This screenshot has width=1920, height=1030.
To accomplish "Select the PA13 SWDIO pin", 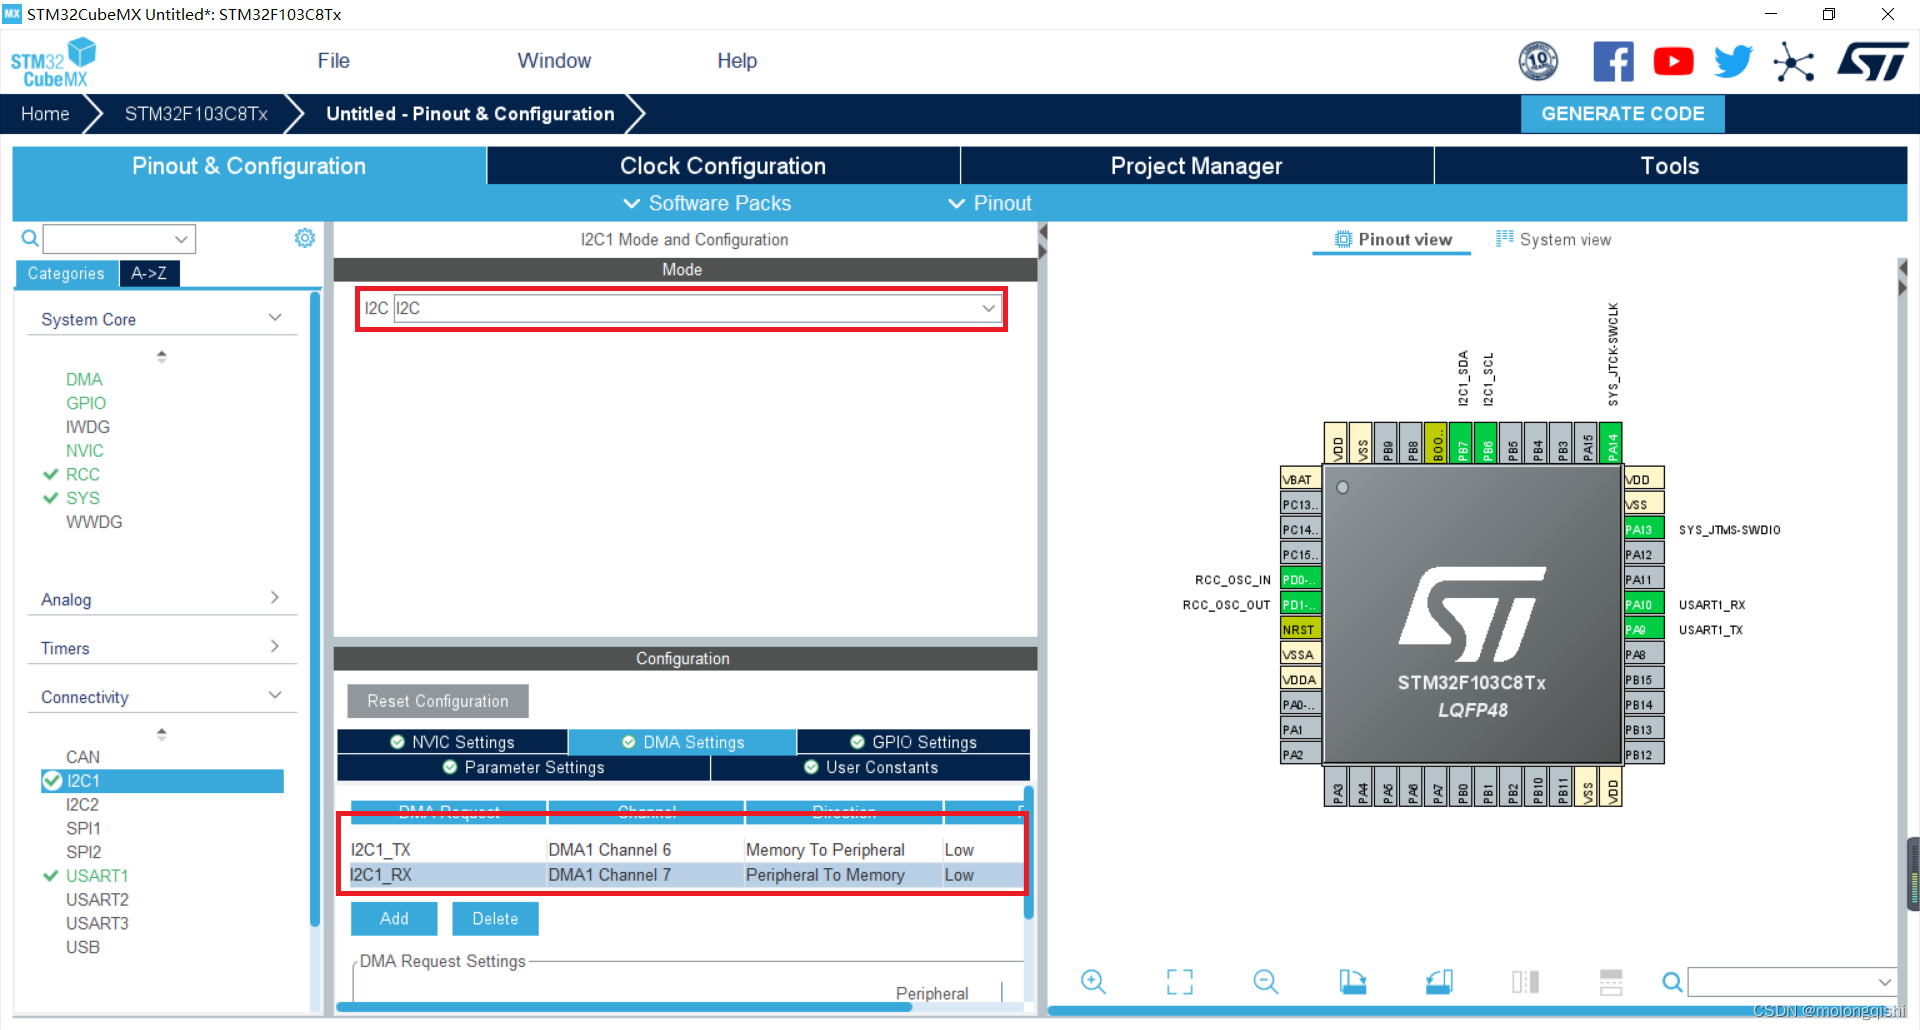I will 1643,529.
